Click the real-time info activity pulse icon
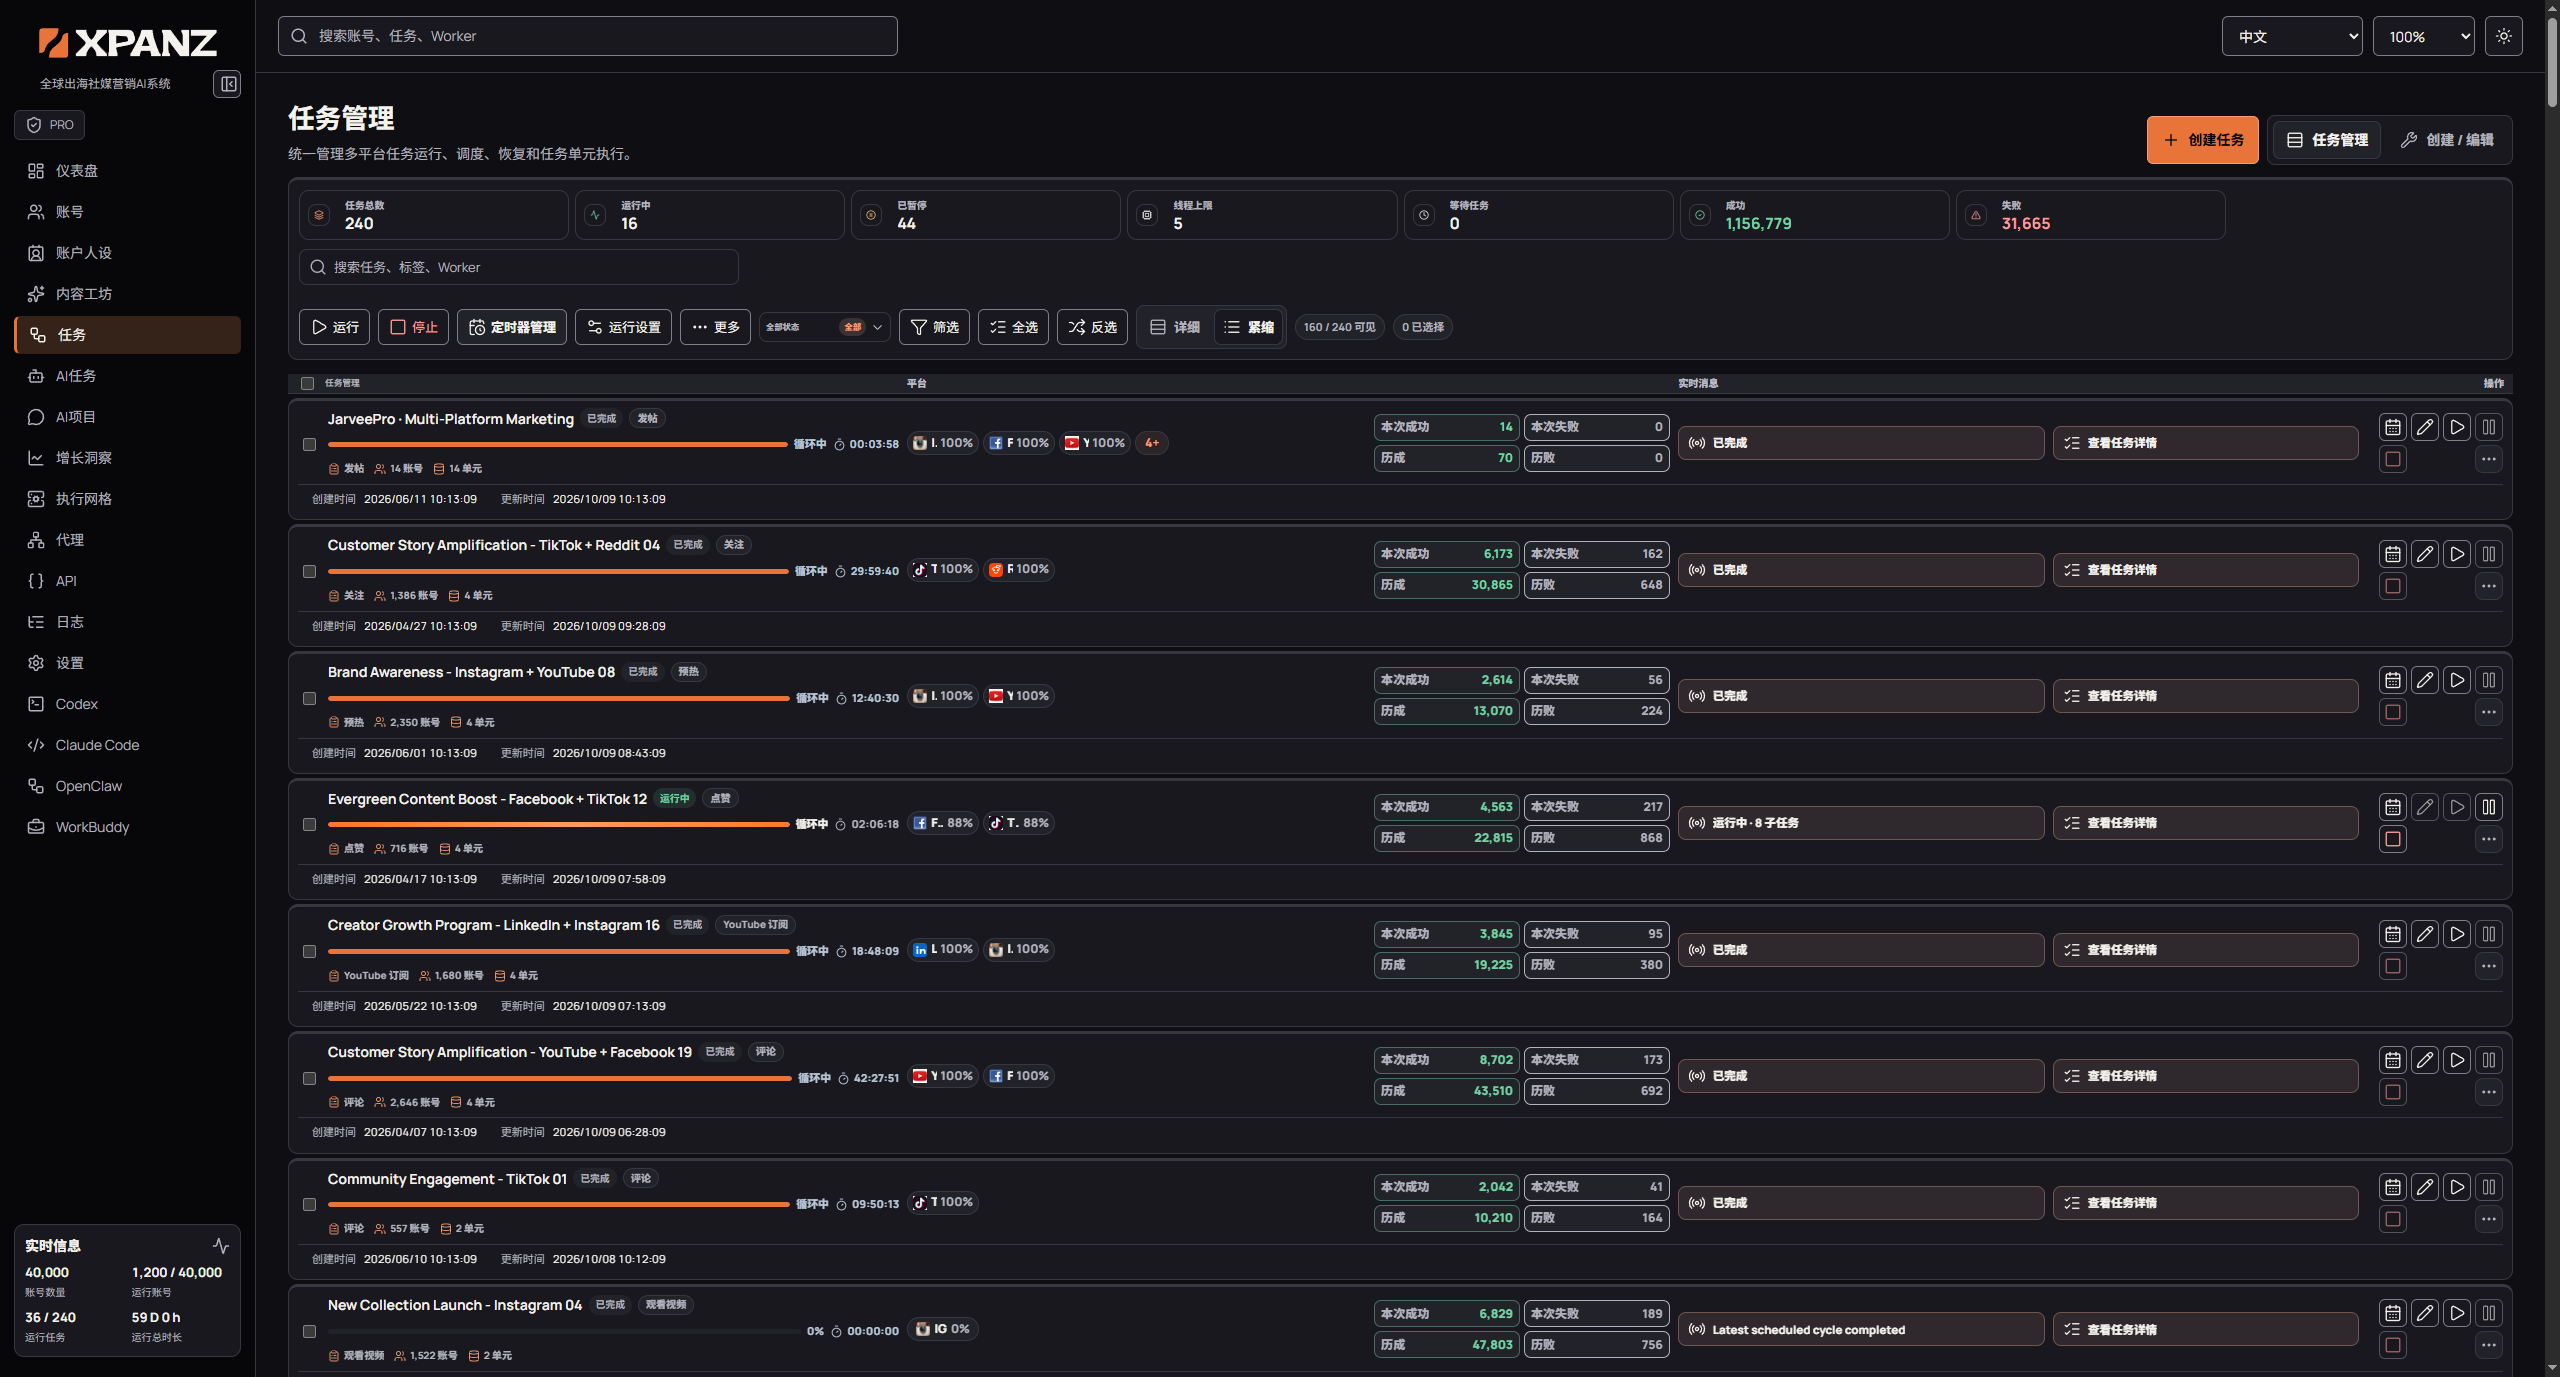The width and height of the screenshot is (2560, 1377). [221, 1246]
